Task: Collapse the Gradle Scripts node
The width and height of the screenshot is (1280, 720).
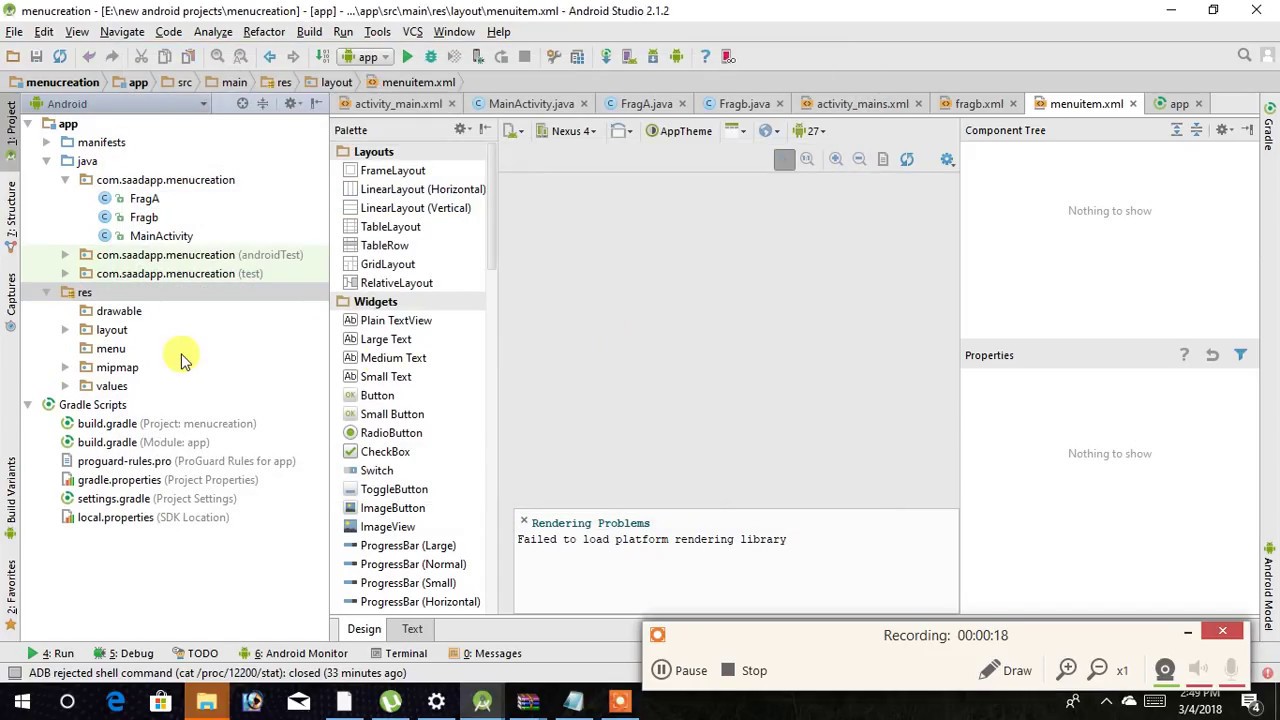Action: pyautogui.click(x=27, y=405)
